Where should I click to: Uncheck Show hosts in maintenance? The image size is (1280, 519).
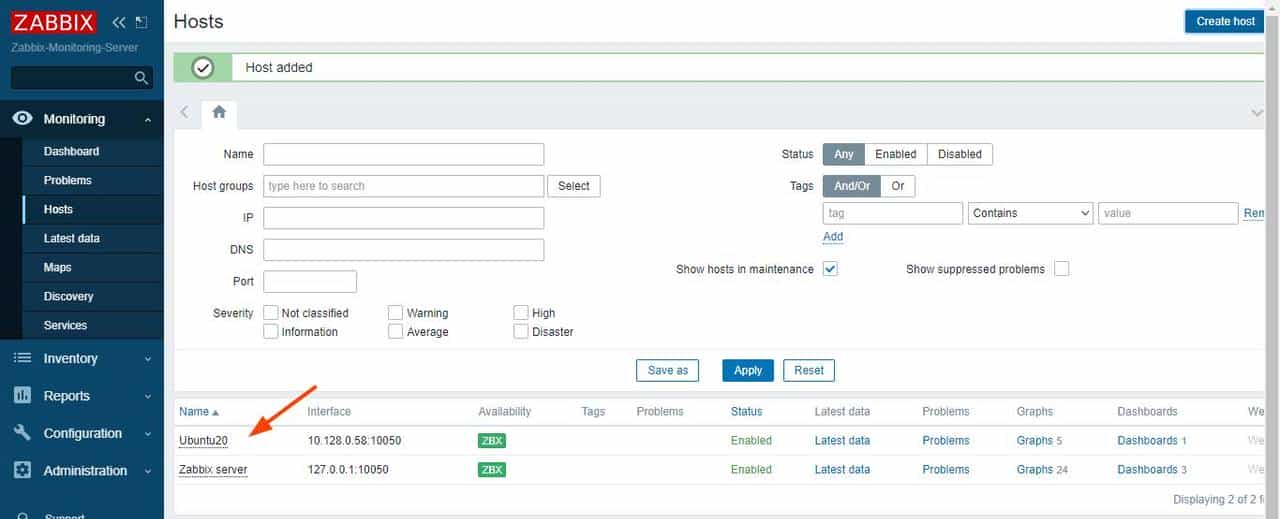coord(830,269)
